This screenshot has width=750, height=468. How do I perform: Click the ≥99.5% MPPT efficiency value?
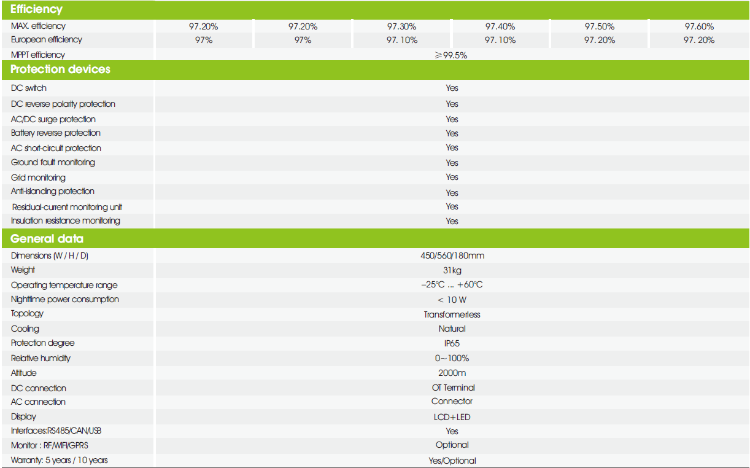pyautogui.click(x=451, y=55)
